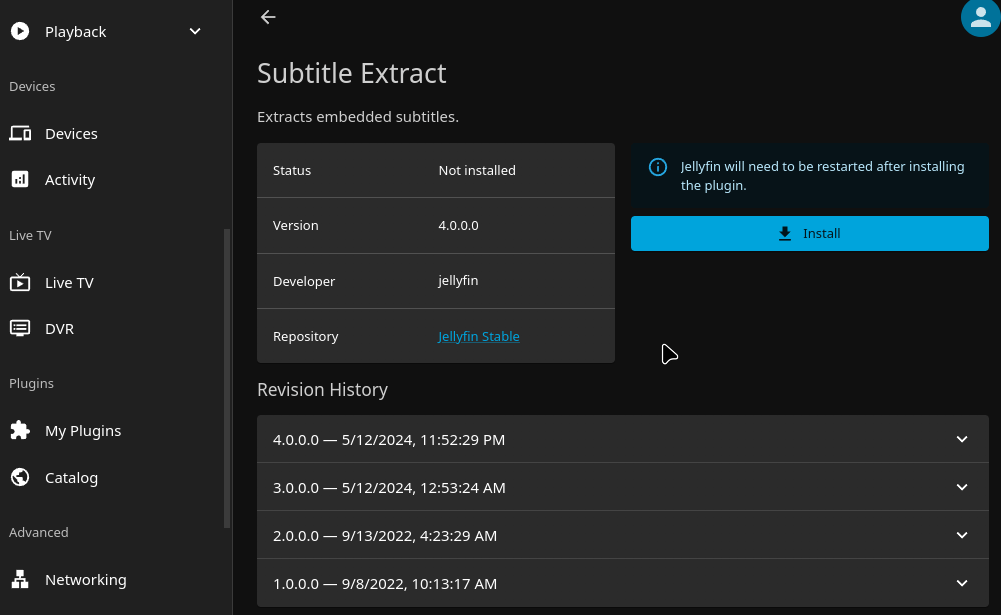
Task: Click the 1.0.0.0 — 9/8/2022 revision text
Action: click(385, 583)
